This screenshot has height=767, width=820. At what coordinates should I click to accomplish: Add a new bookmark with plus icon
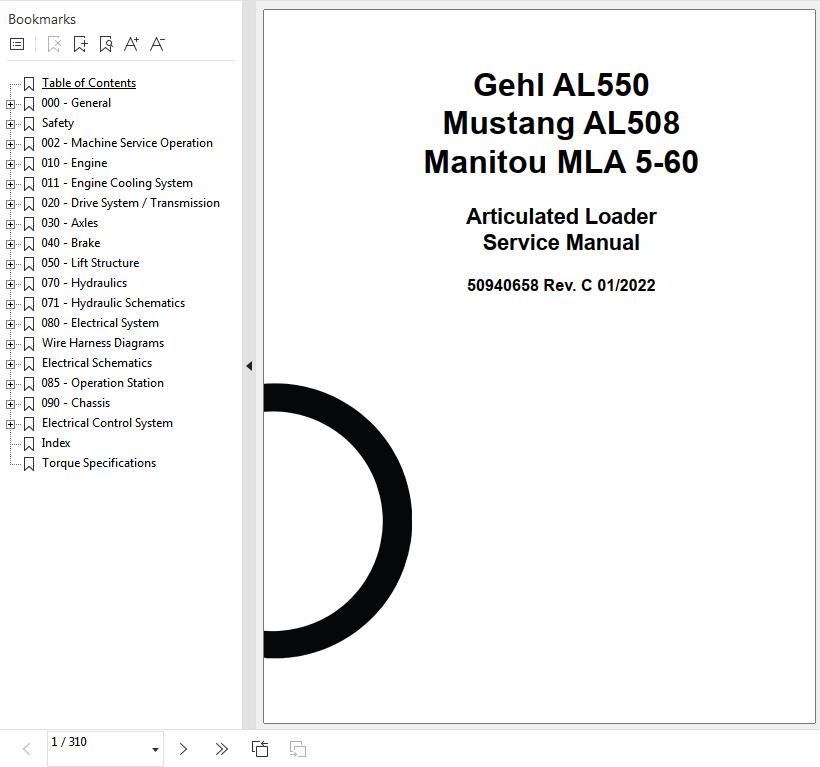(x=80, y=44)
